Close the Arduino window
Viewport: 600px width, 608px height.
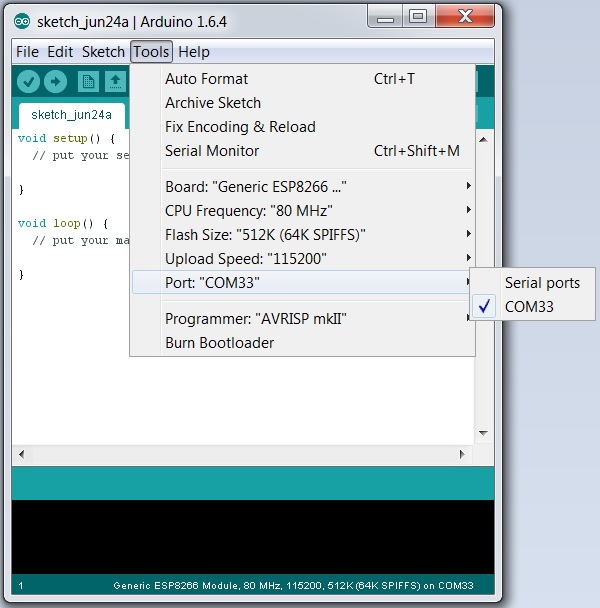coord(465,17)
